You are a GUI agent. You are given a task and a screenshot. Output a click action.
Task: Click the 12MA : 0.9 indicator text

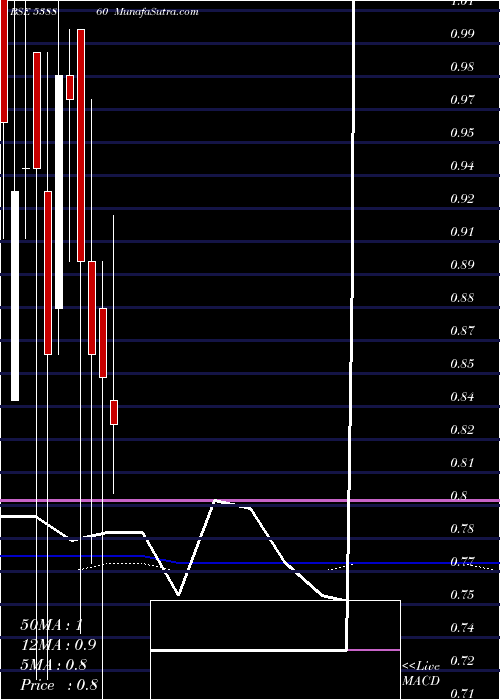[x=58, y=645]
